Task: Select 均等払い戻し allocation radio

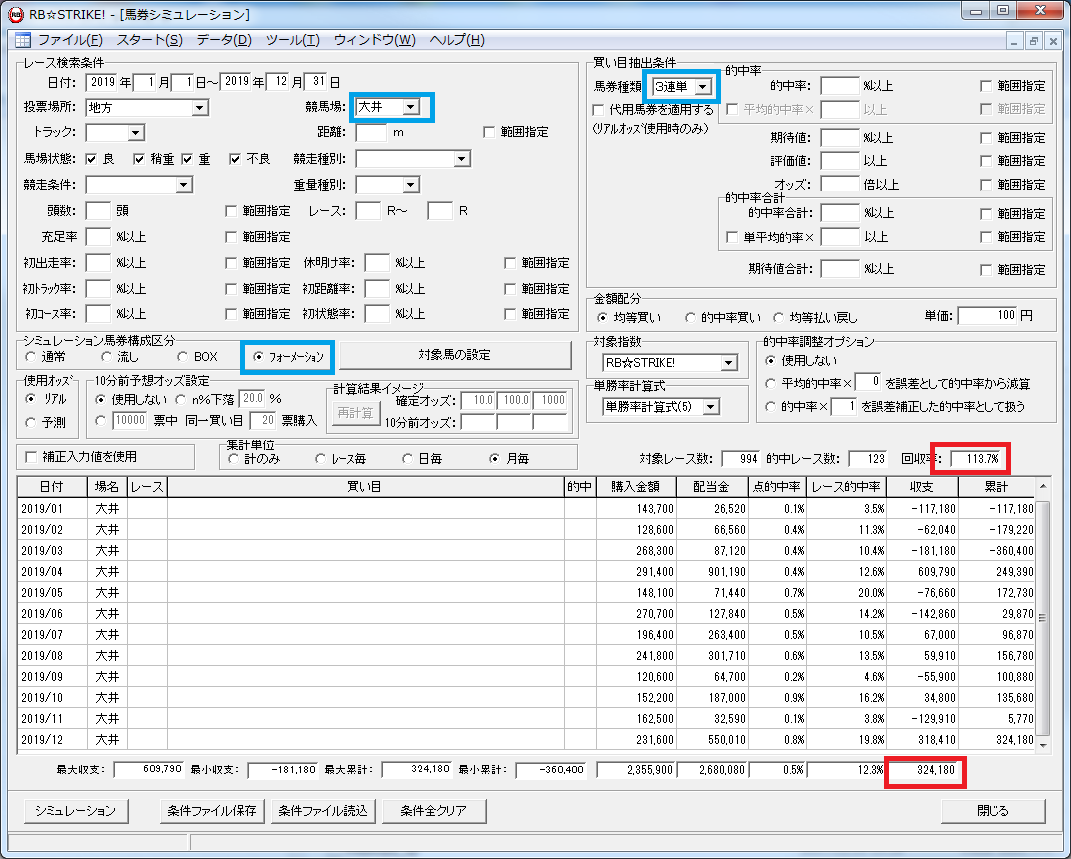Action: [x=779, y=318]
